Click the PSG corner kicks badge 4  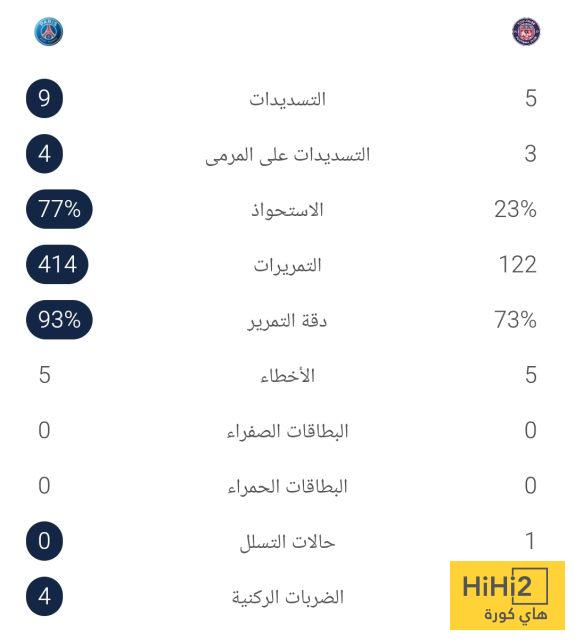[x=44, y=596]
